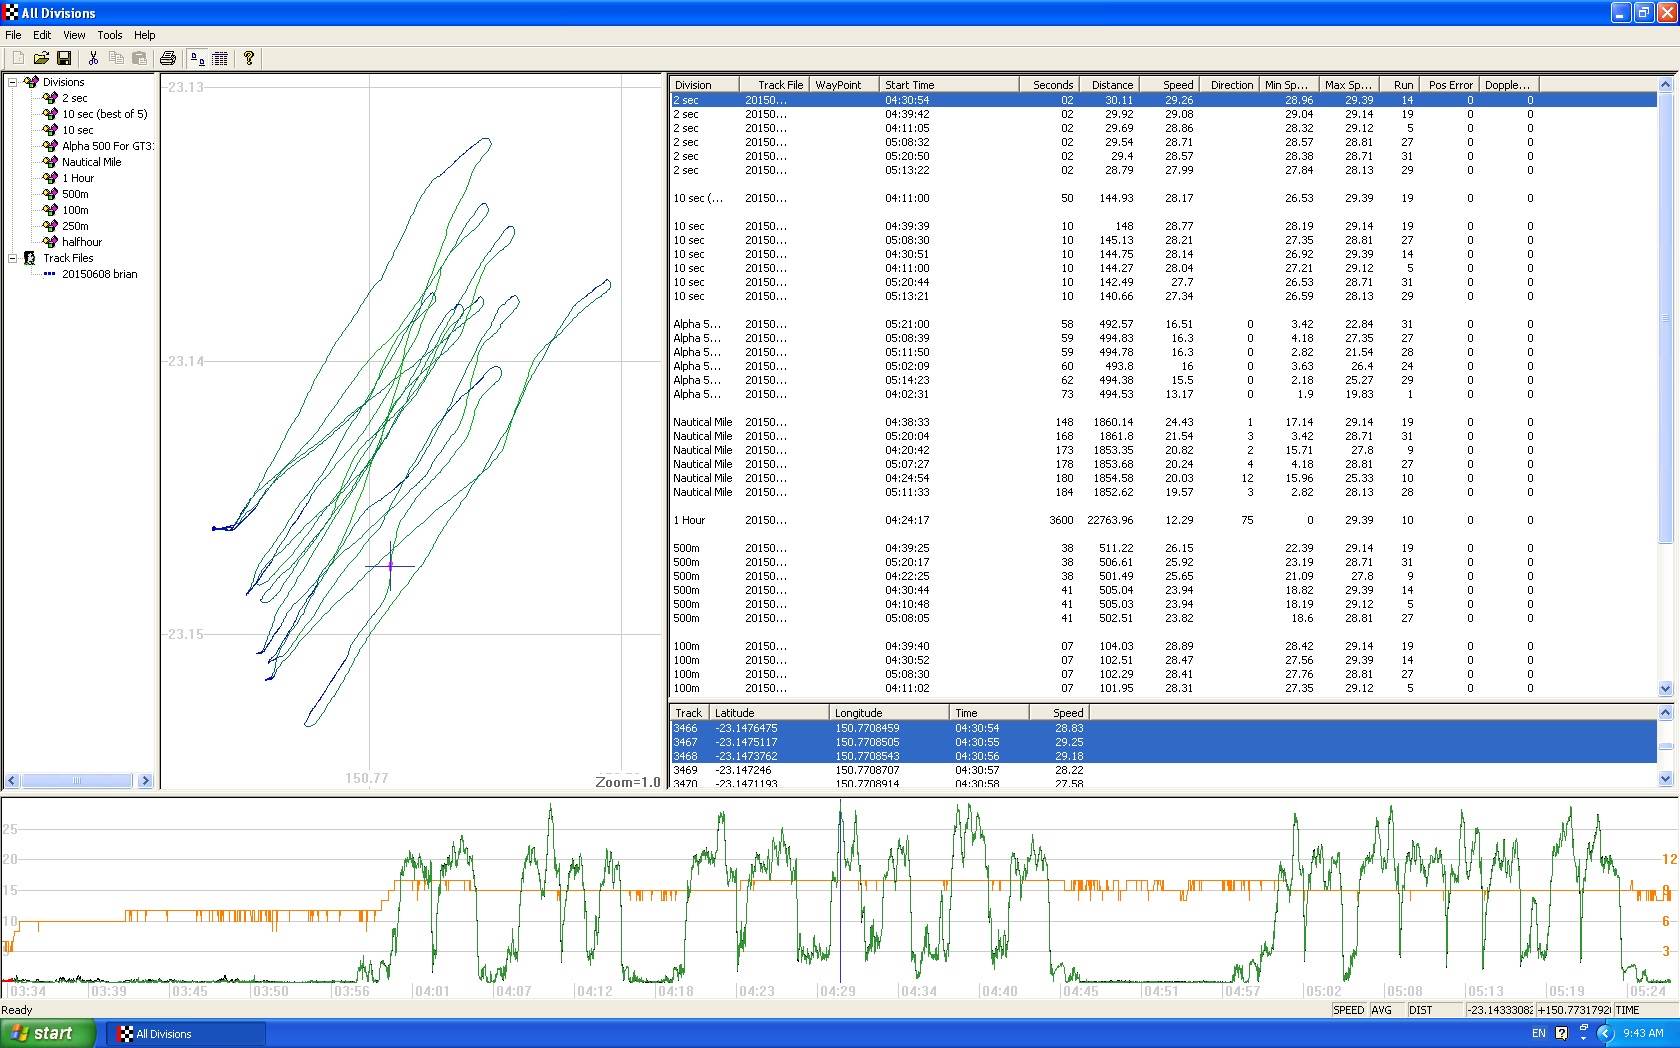Click the Open file toolbar icon

(41, 59)
